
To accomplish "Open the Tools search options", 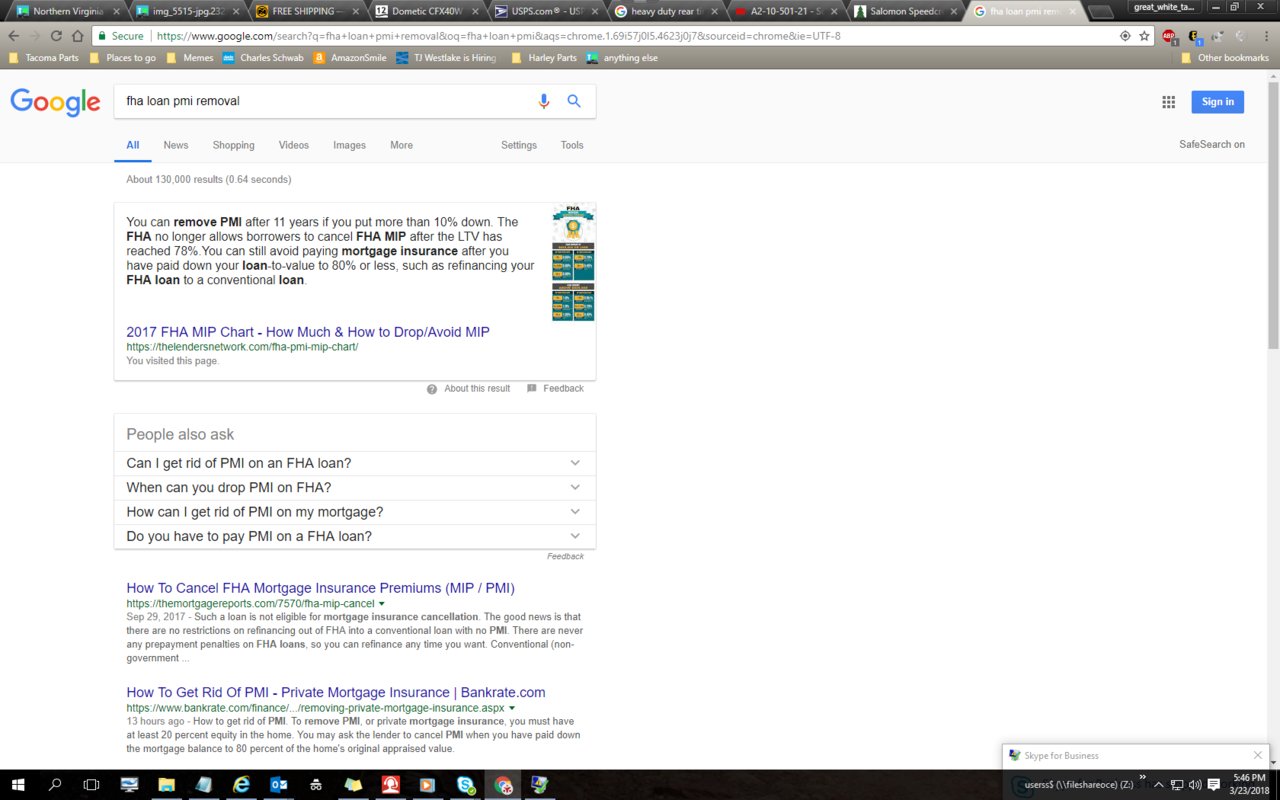I will [x=572, y=145].
